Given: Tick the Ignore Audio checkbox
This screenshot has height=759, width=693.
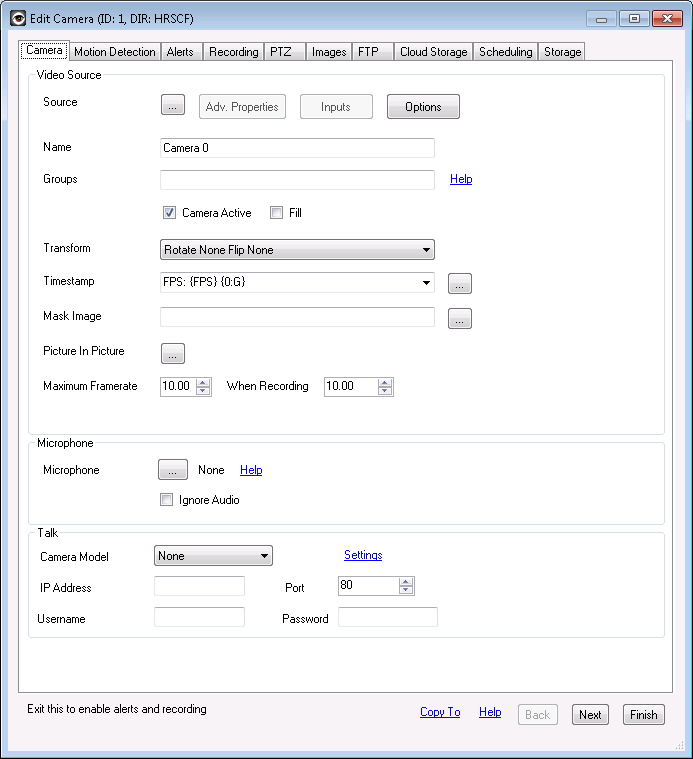Looking at the screenshot, I should pyautogui.click(x=167, y=500).
